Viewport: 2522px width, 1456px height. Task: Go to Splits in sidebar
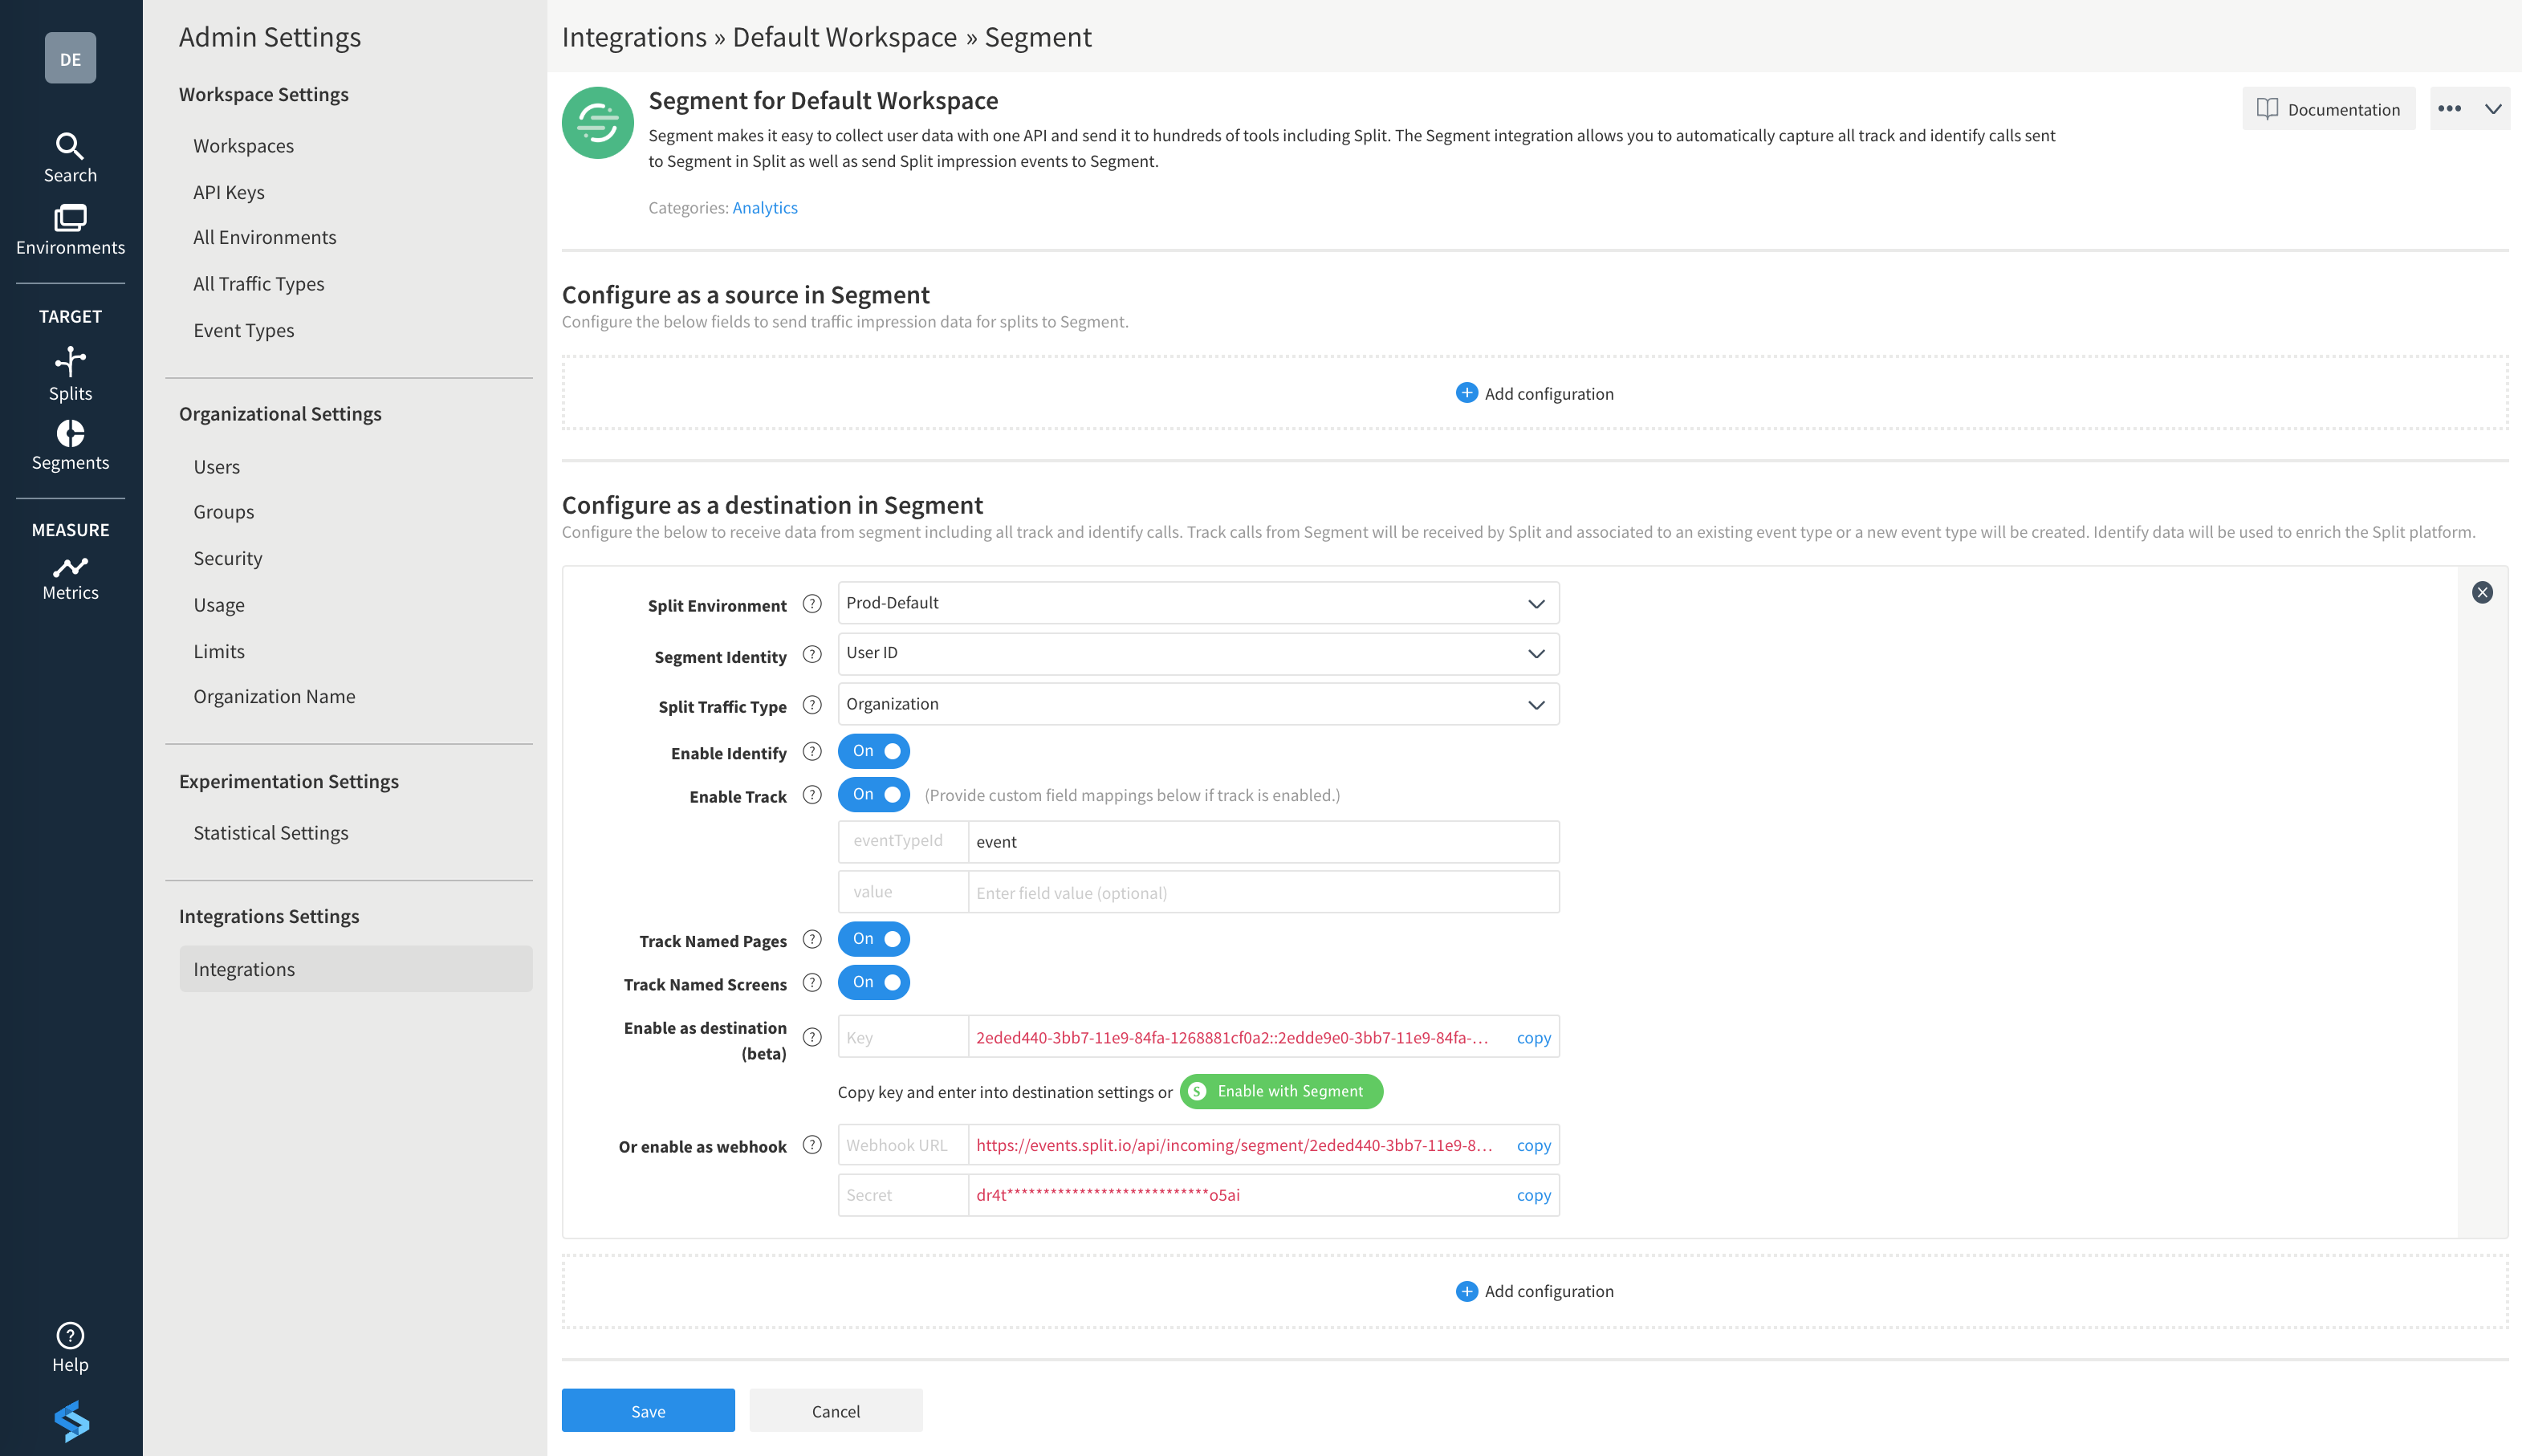[x=70, y=374]
